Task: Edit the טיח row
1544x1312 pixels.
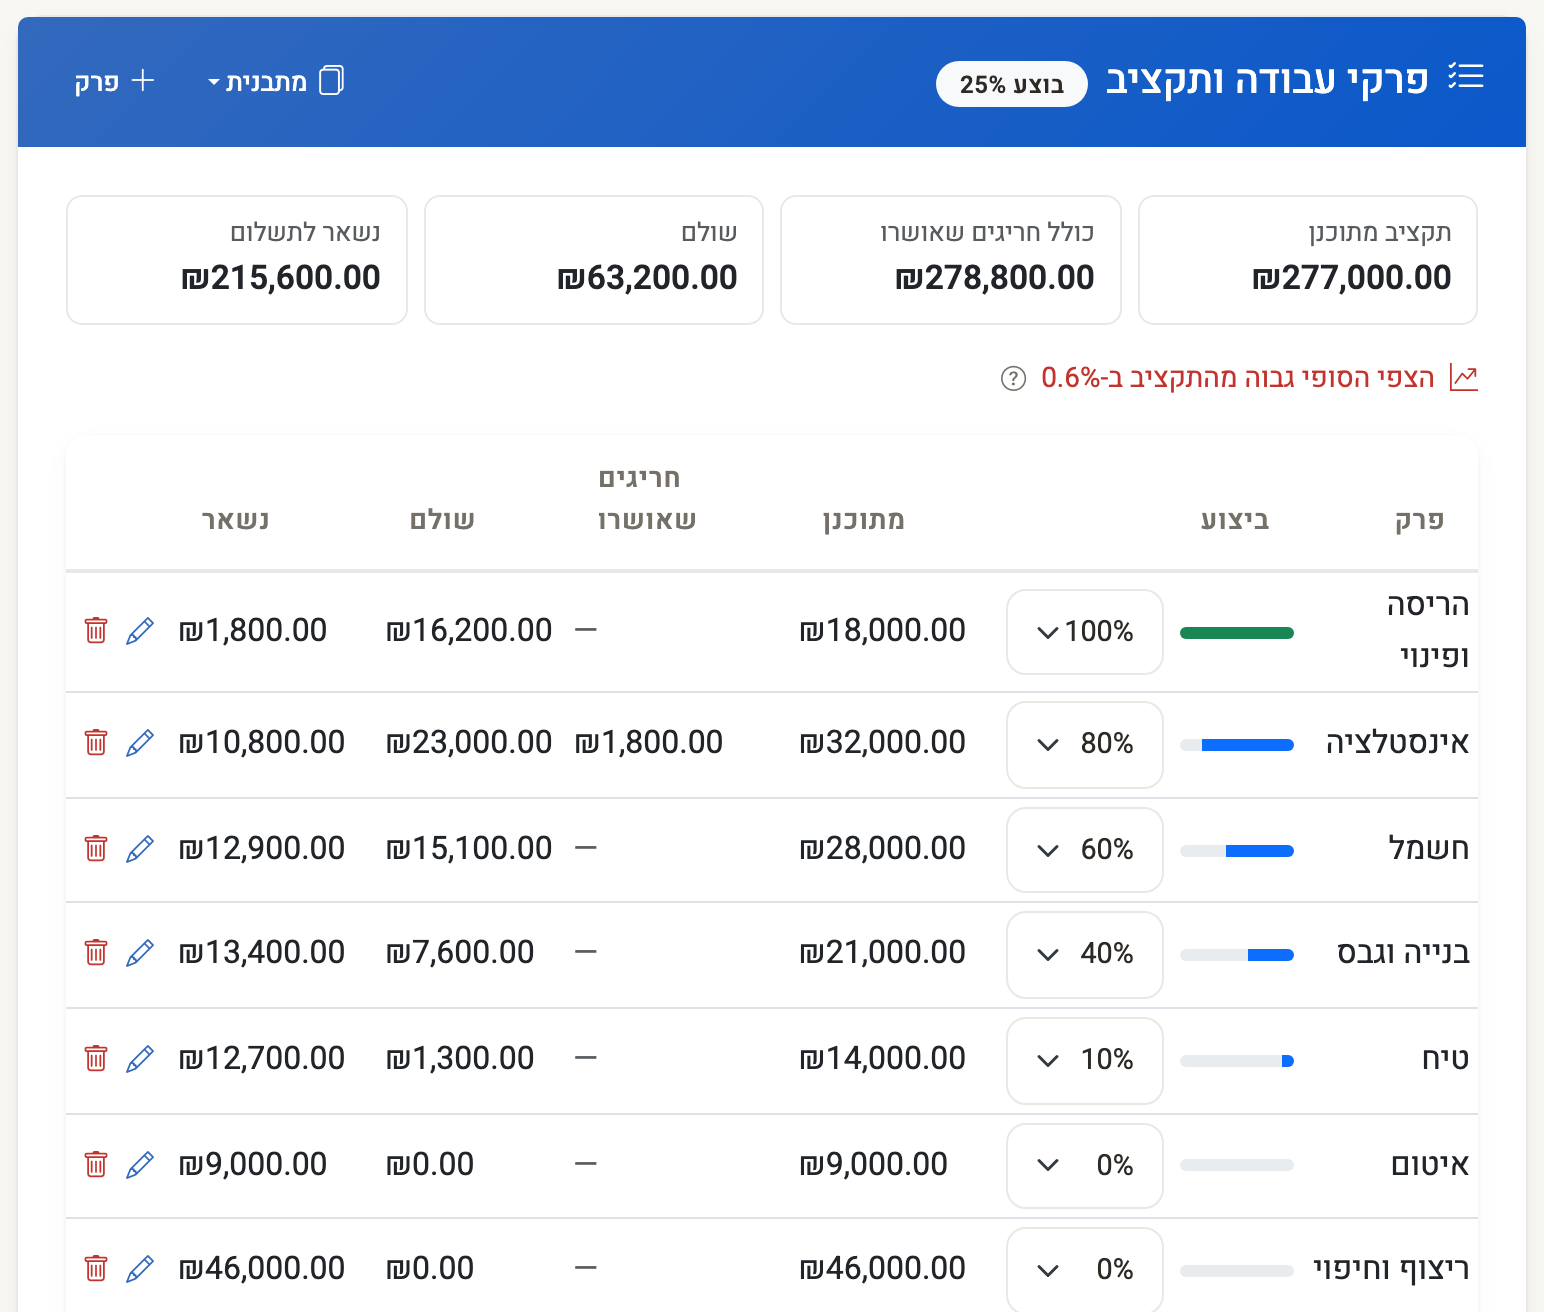Action: [140, 1058]
